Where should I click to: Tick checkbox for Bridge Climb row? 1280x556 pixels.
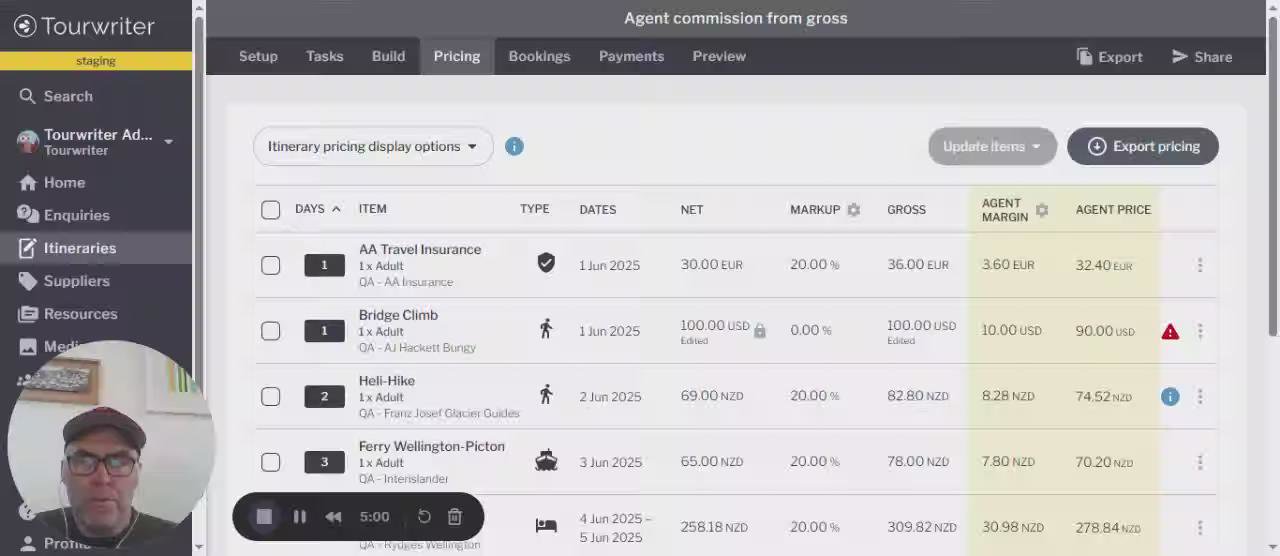tap(271, 331)
